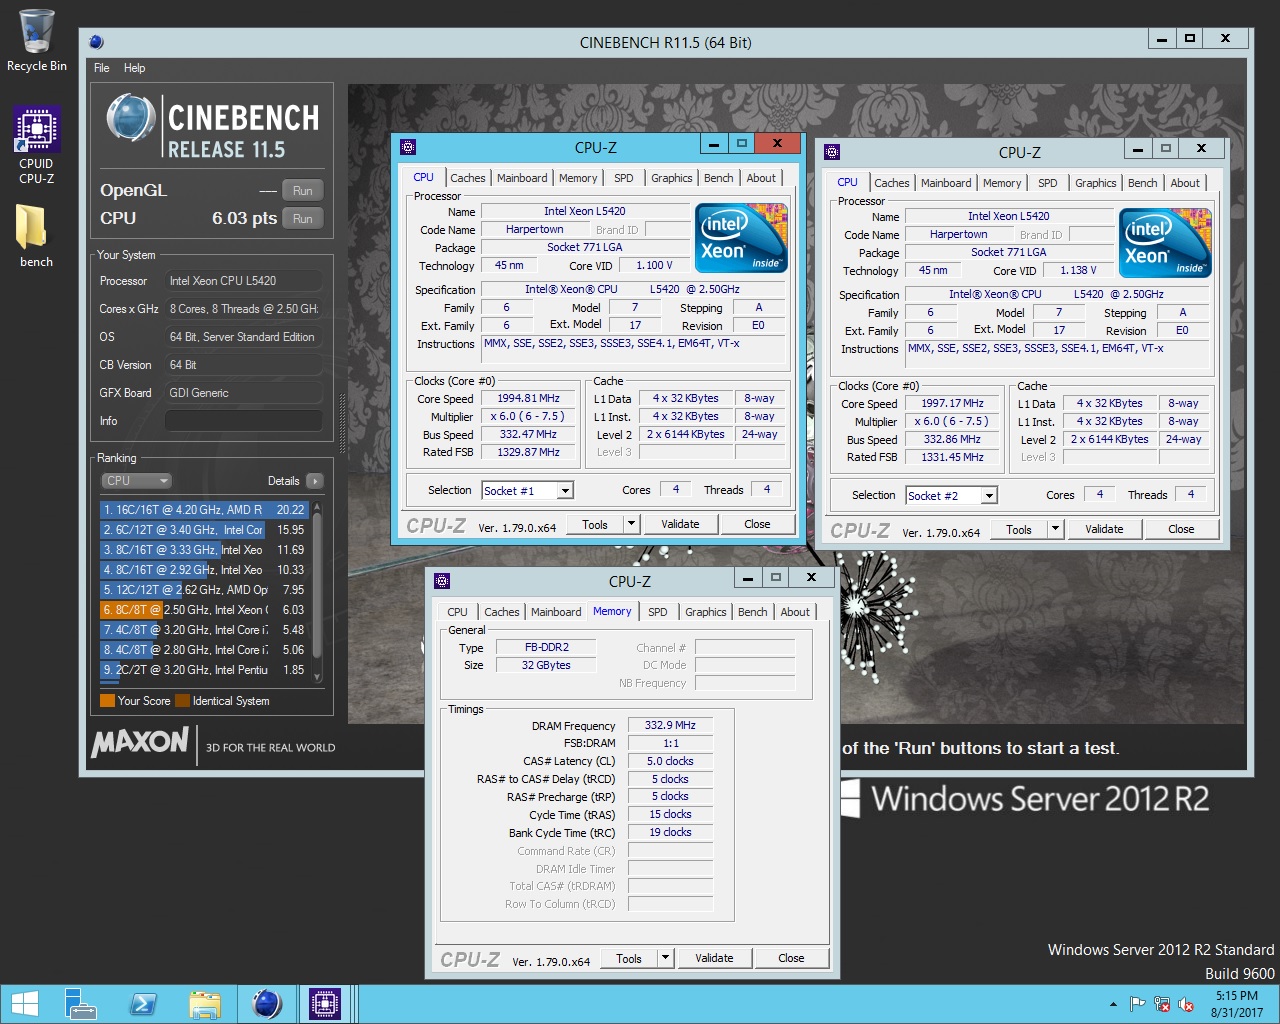Show hidden tray icons arrow
The width and height of the screenshot is (1280, 1024).
(x=1113, y=1004)
